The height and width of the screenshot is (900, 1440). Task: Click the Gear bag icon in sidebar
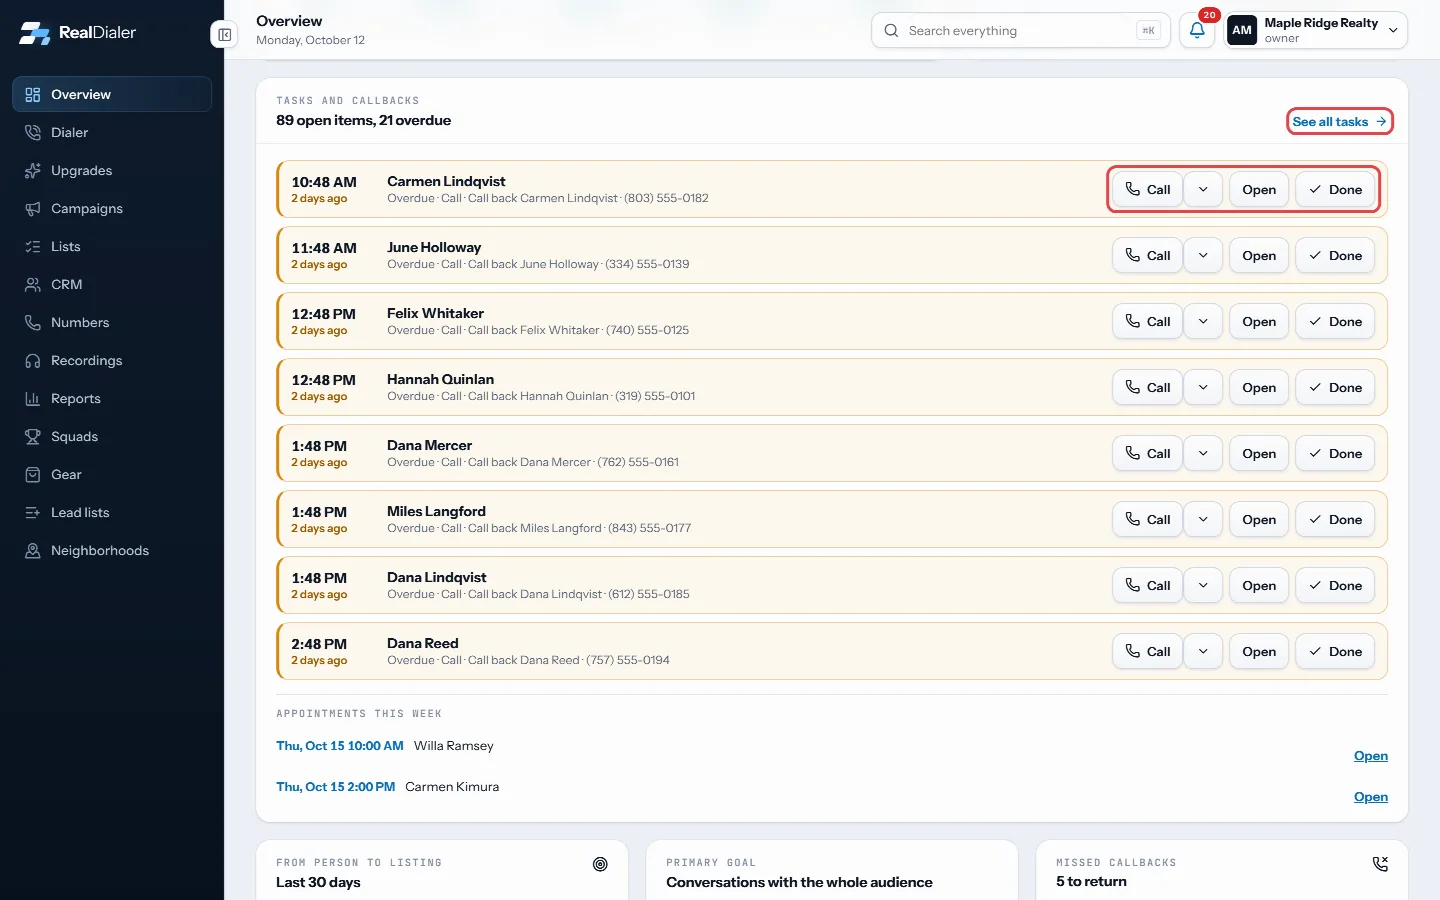[x=33, y=475]
